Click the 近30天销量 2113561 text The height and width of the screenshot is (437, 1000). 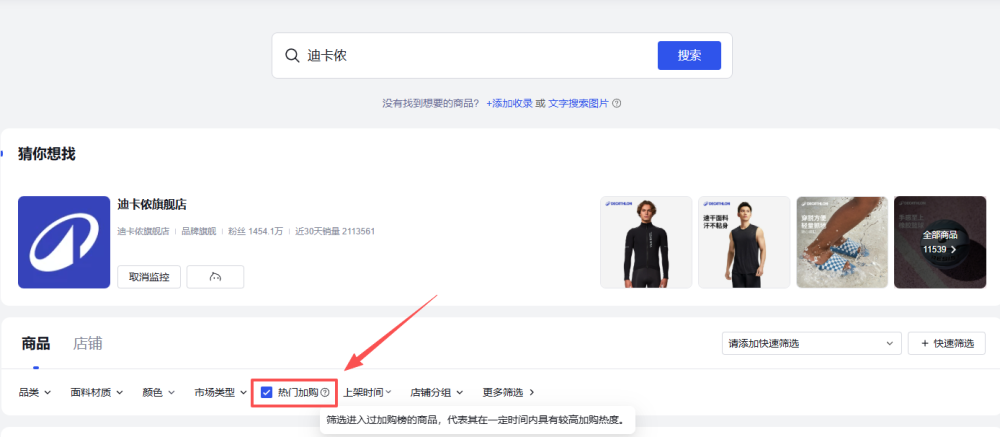(334, 231)
